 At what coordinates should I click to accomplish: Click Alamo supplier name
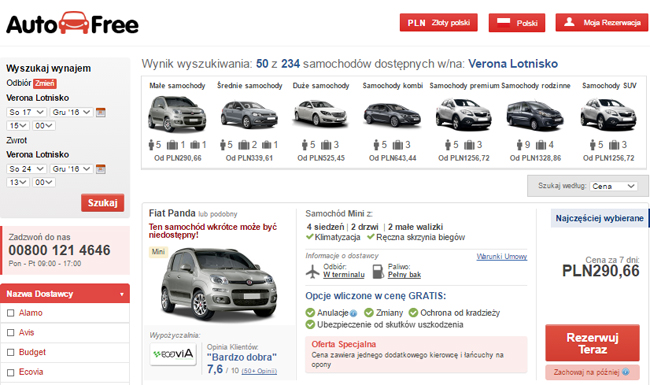(31, 313)
